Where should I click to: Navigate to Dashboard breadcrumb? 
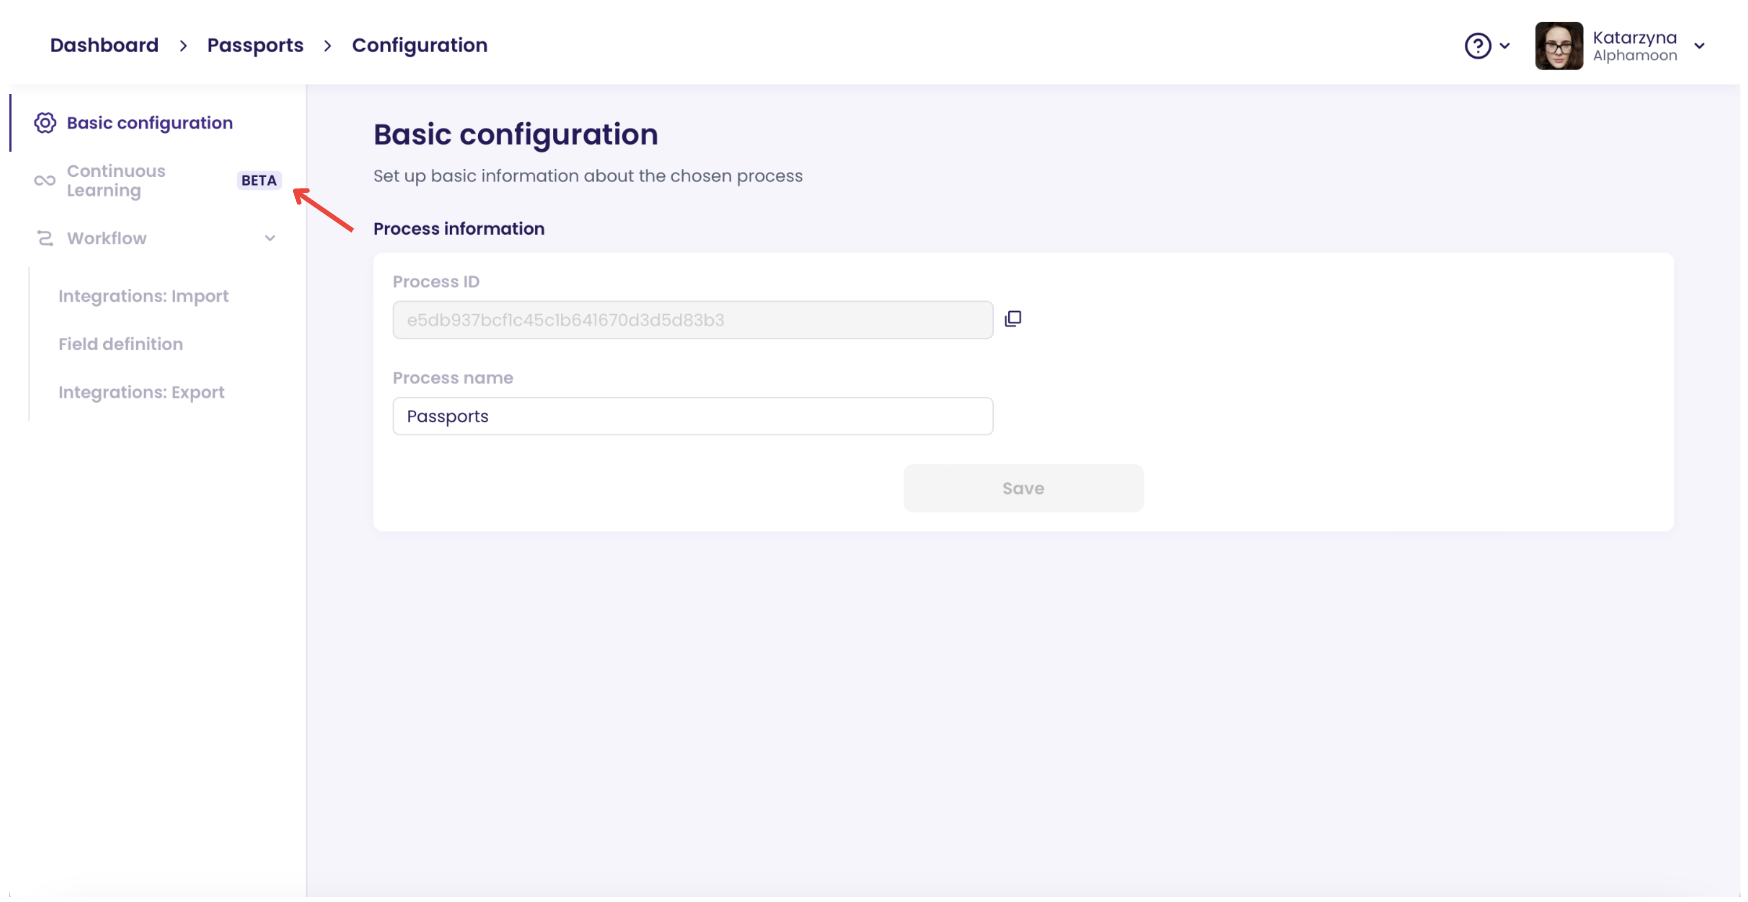point(104,45)
